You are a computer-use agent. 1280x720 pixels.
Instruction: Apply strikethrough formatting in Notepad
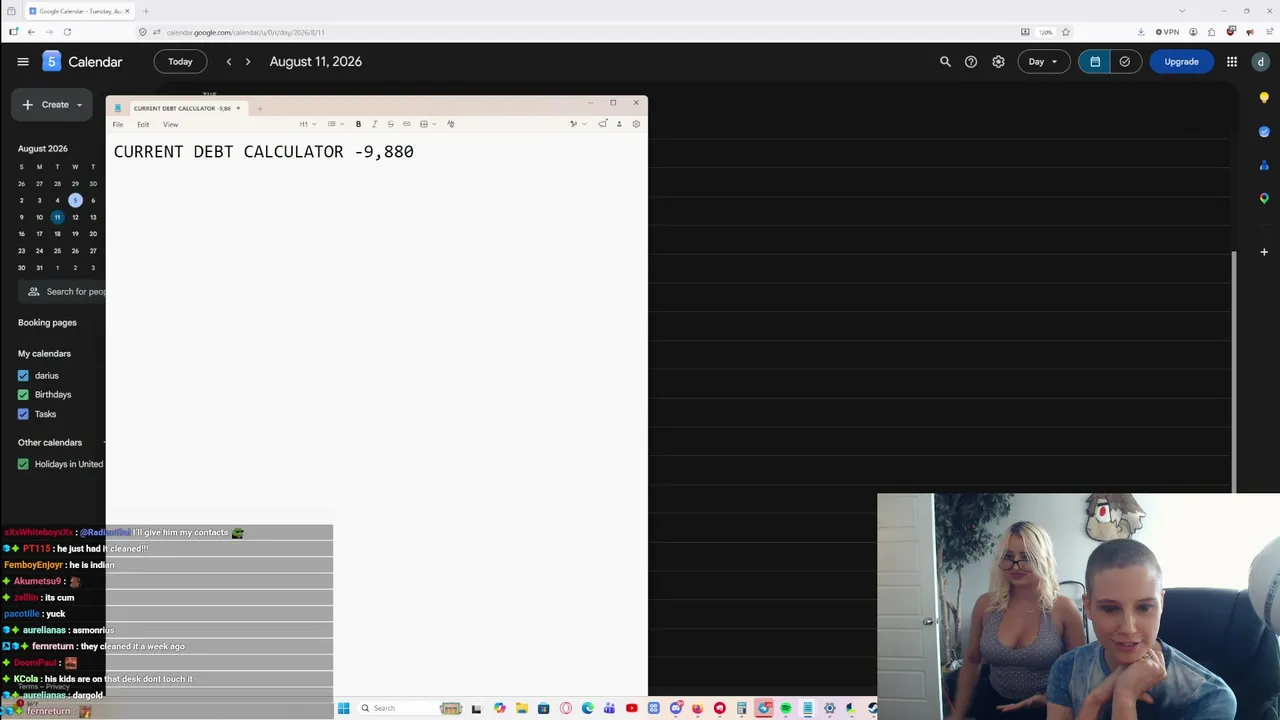click(x=390, y=124)
